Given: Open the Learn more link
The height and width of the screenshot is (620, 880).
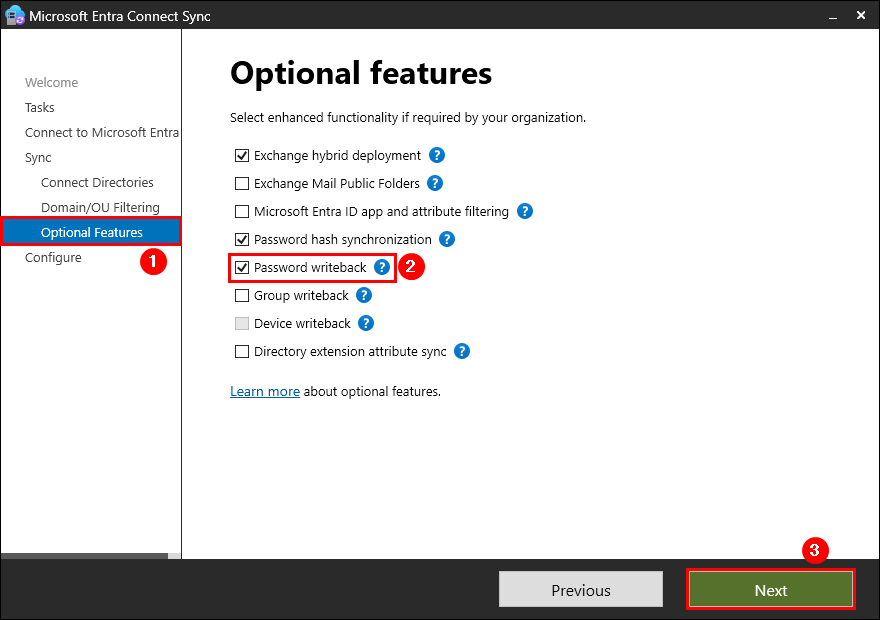Looking at the screenshot, I should [x=265, y=392].
